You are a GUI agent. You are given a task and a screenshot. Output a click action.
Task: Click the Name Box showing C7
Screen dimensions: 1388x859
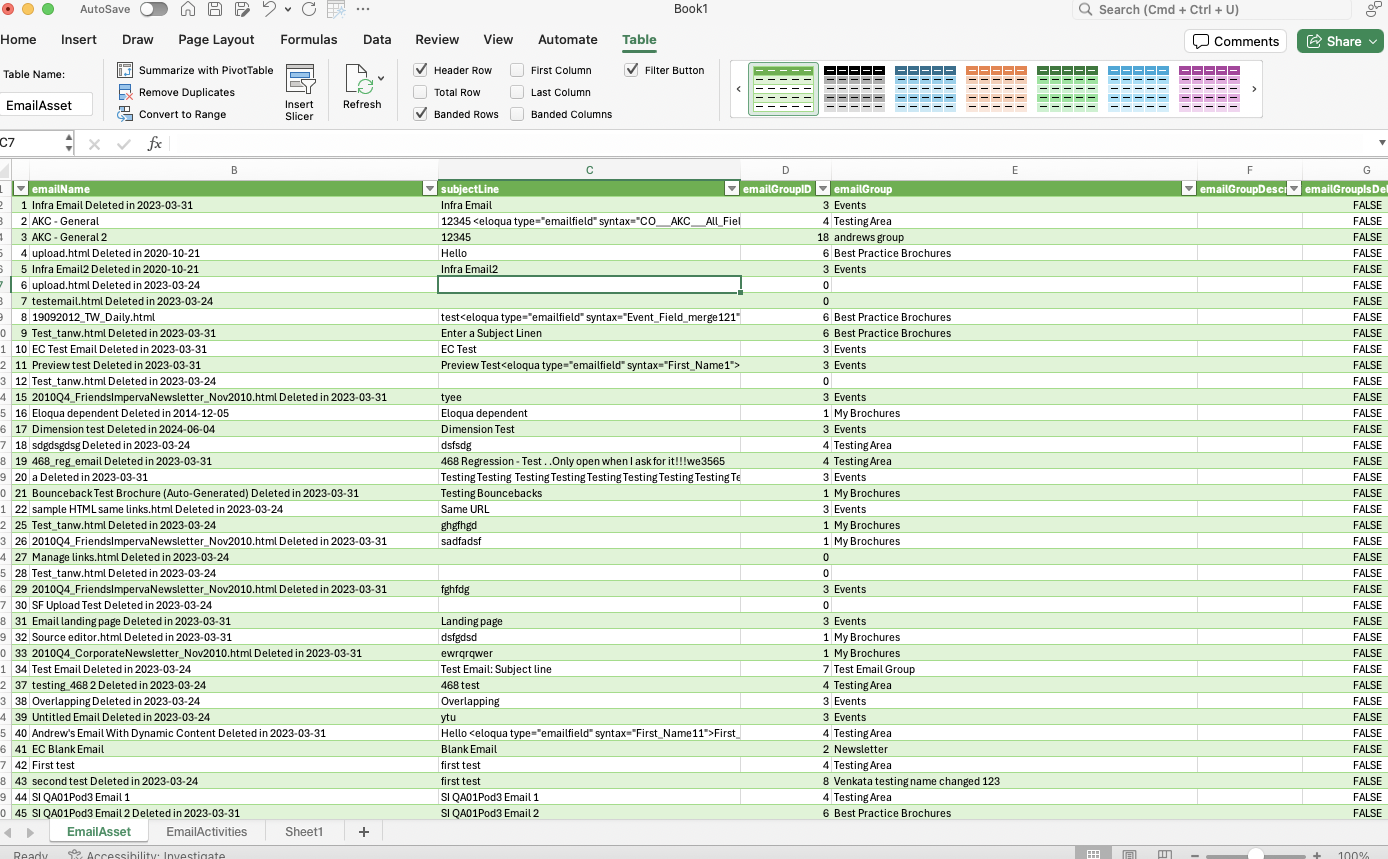pos(30,144)
